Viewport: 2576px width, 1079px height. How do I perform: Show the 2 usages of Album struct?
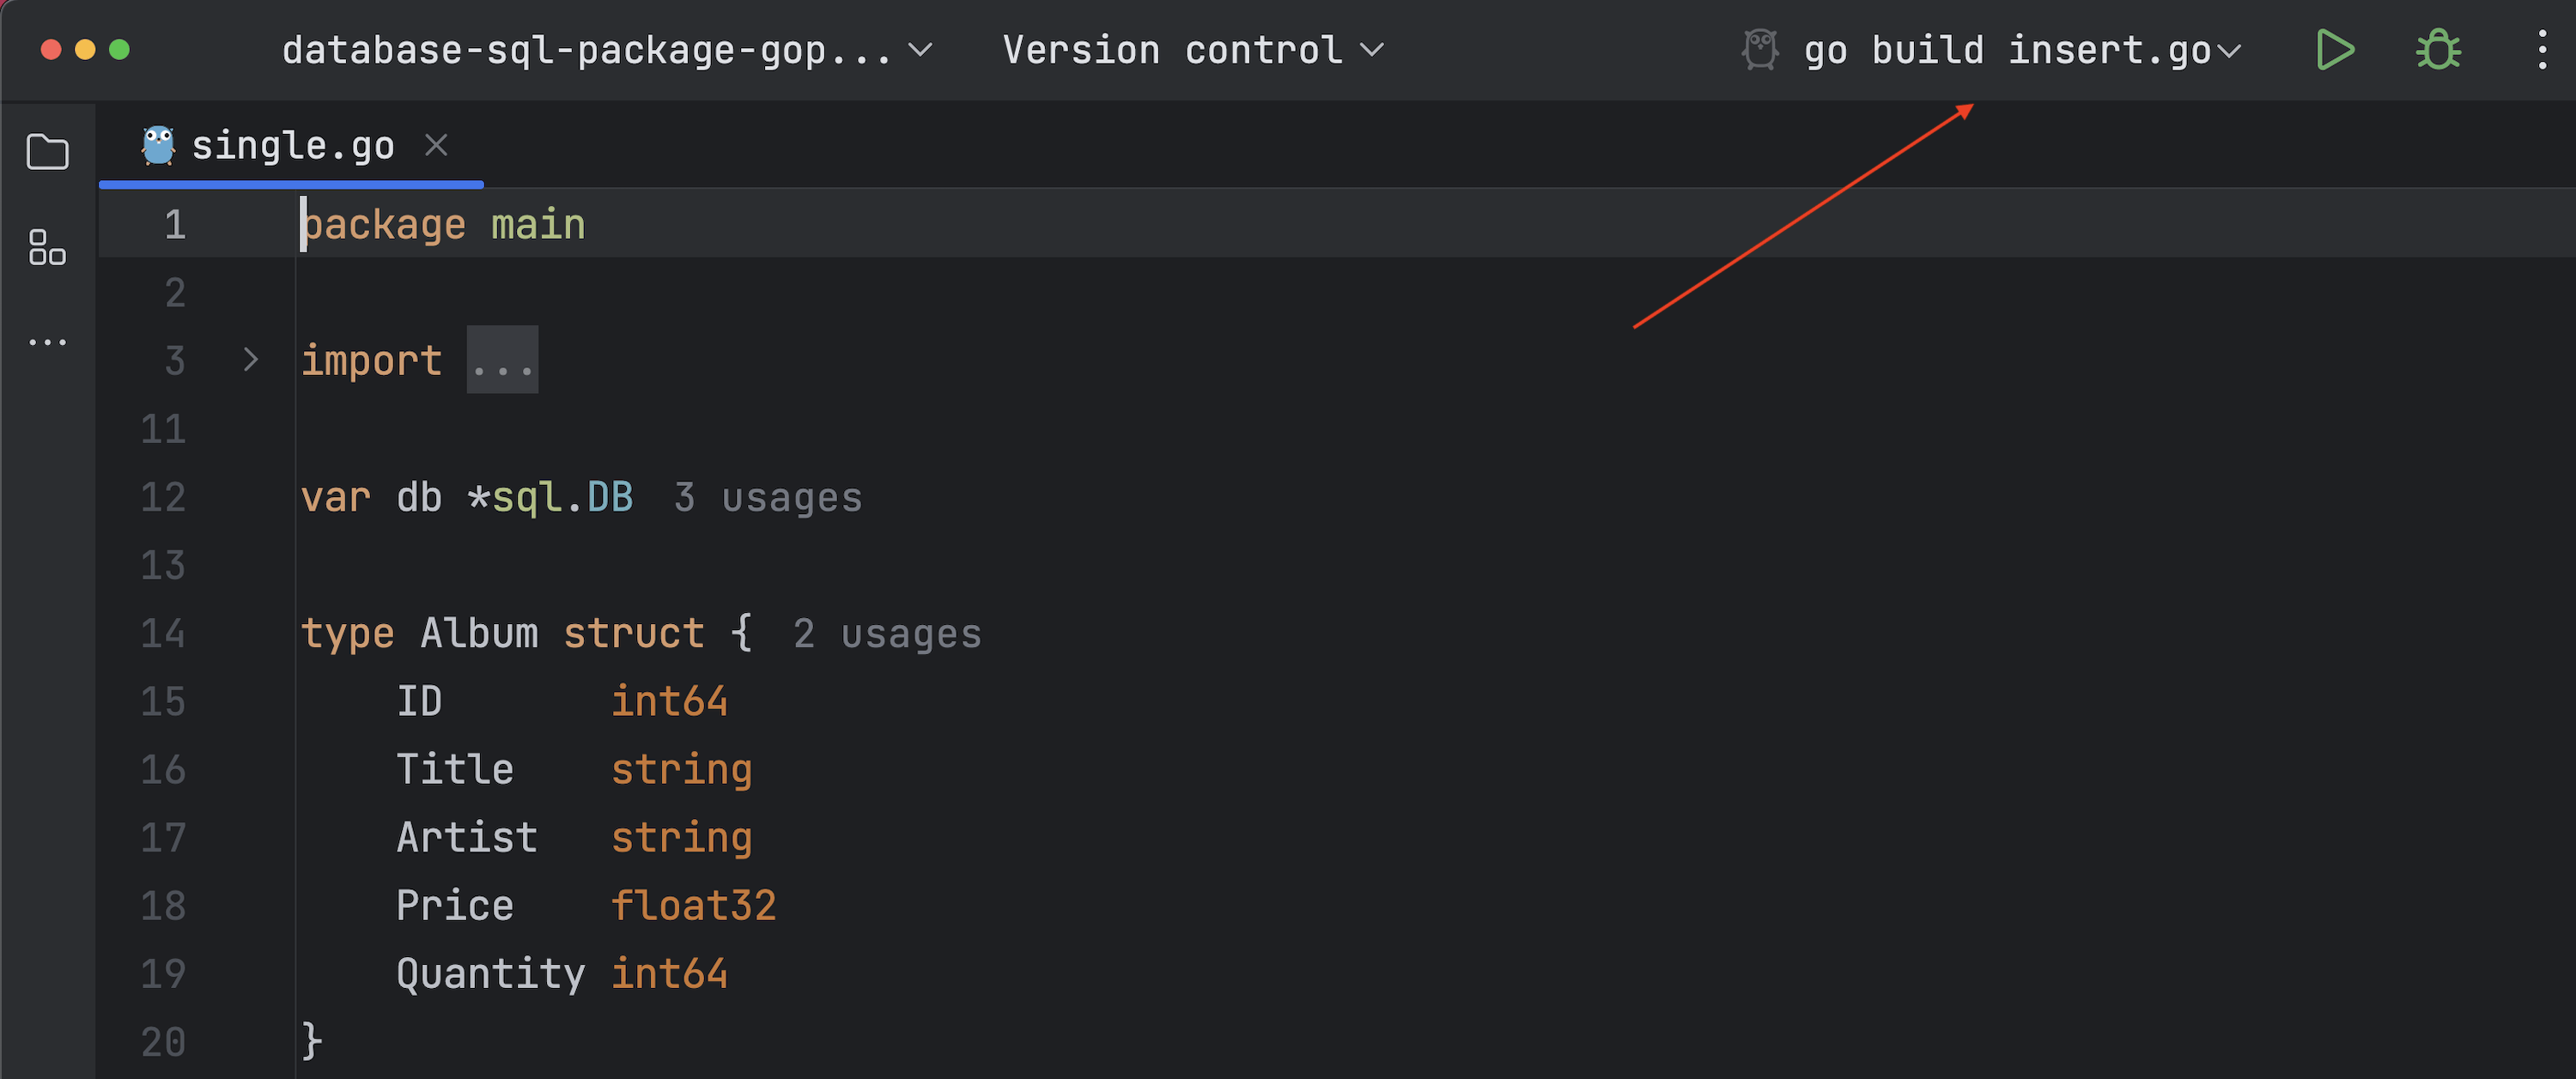pos(886,634)
